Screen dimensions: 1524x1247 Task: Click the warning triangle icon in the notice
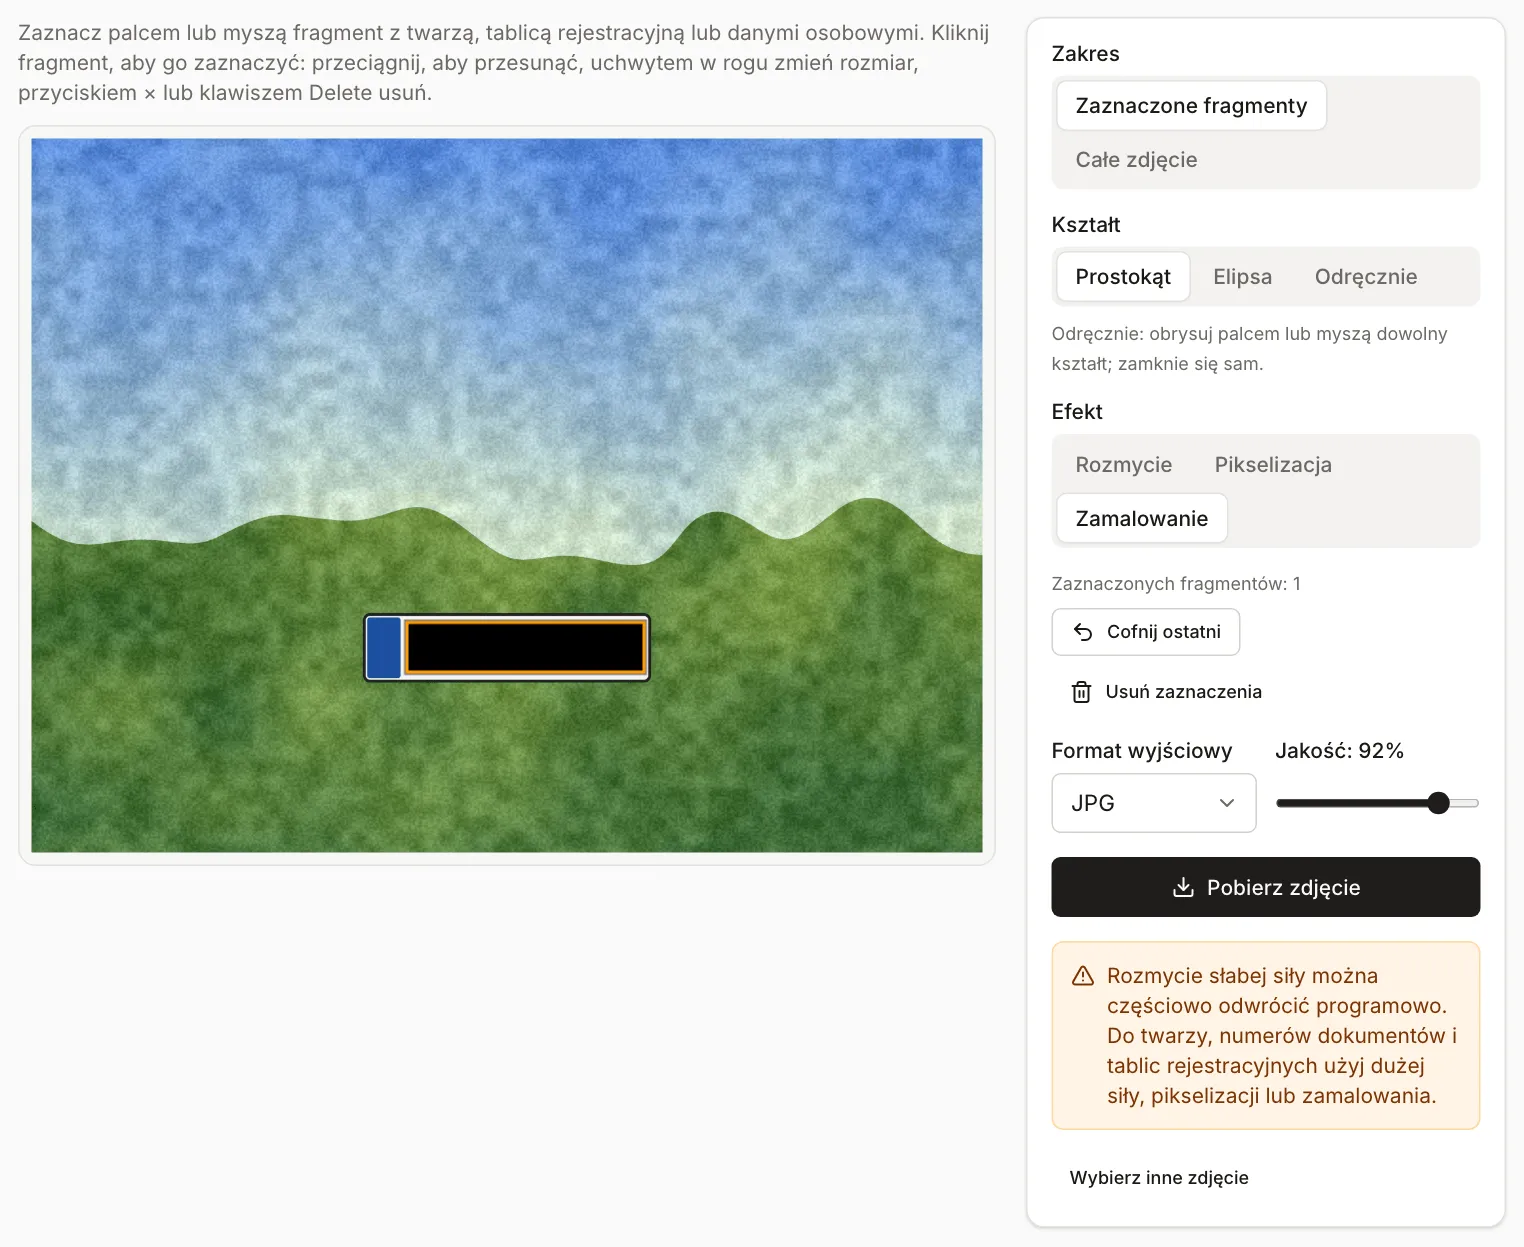(1082, 976)
